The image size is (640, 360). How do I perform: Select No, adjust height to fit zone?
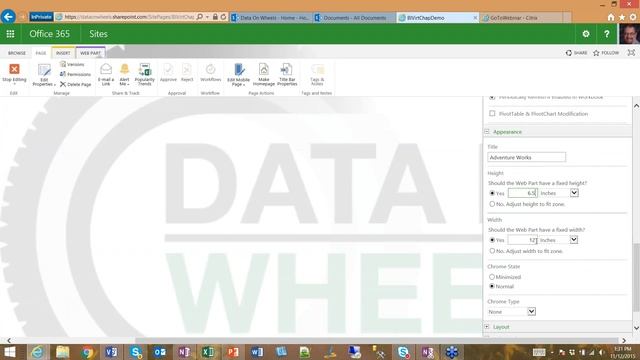pos(492,204)
